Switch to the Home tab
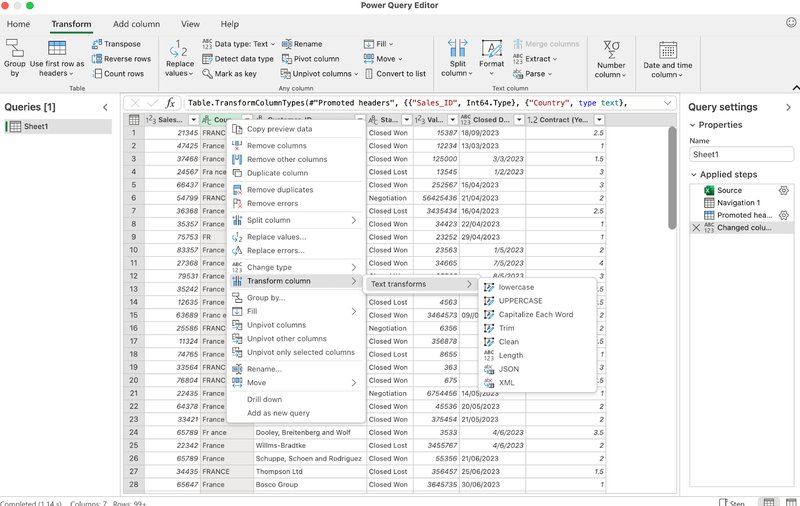 18,24
